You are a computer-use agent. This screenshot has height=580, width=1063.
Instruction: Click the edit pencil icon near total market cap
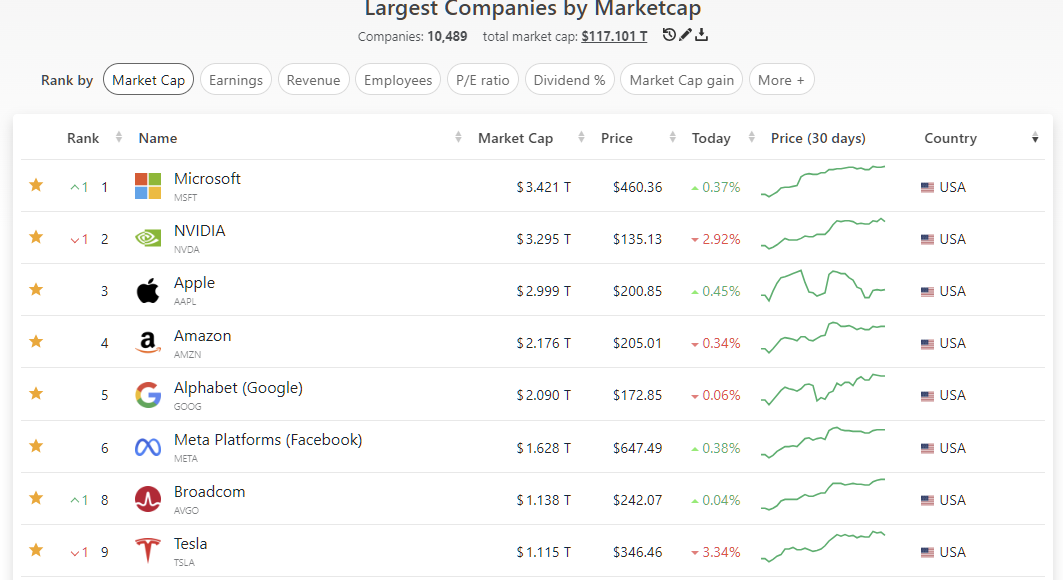point(685,34)
